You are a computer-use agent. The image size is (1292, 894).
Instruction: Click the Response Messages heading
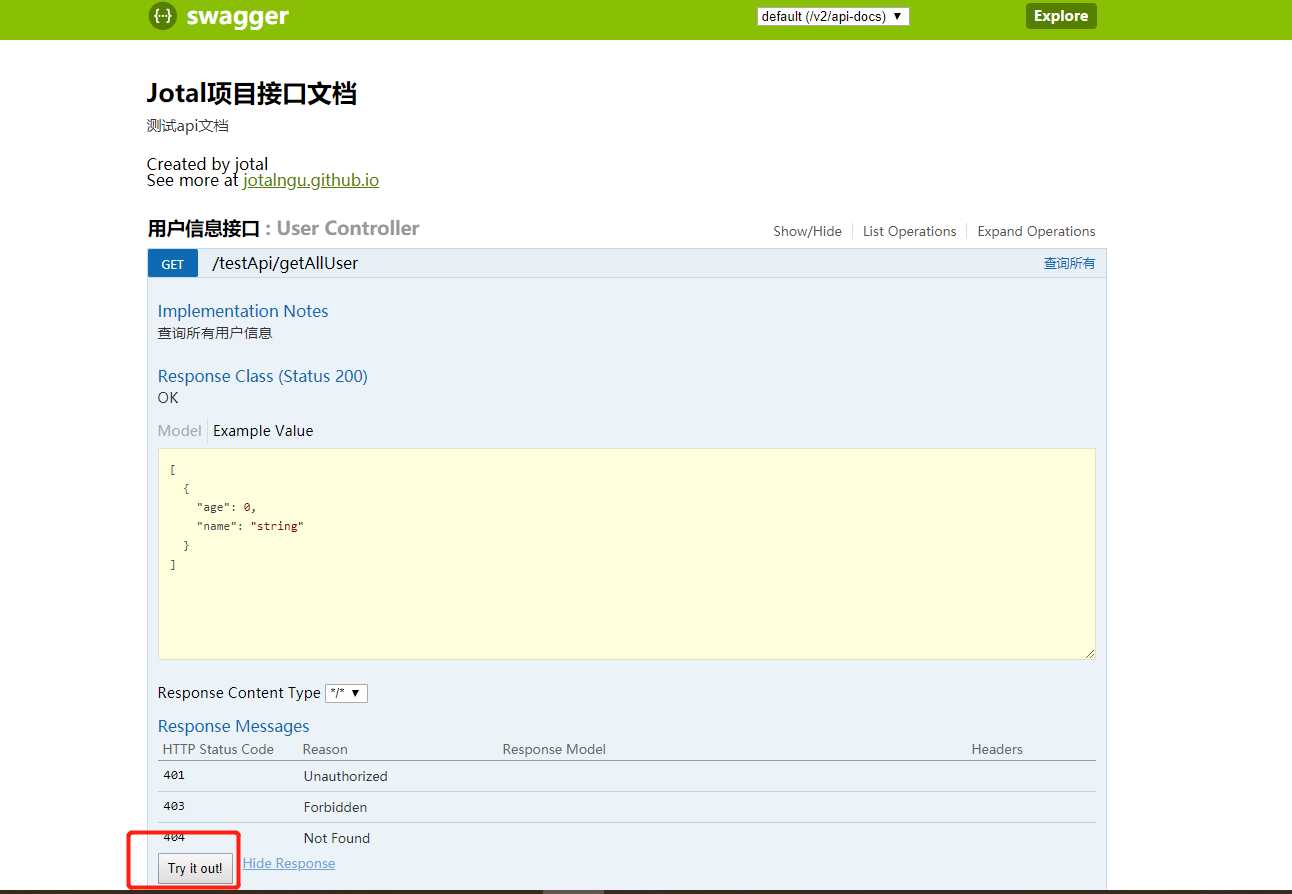pyautogui.click(x=233, y=726)
